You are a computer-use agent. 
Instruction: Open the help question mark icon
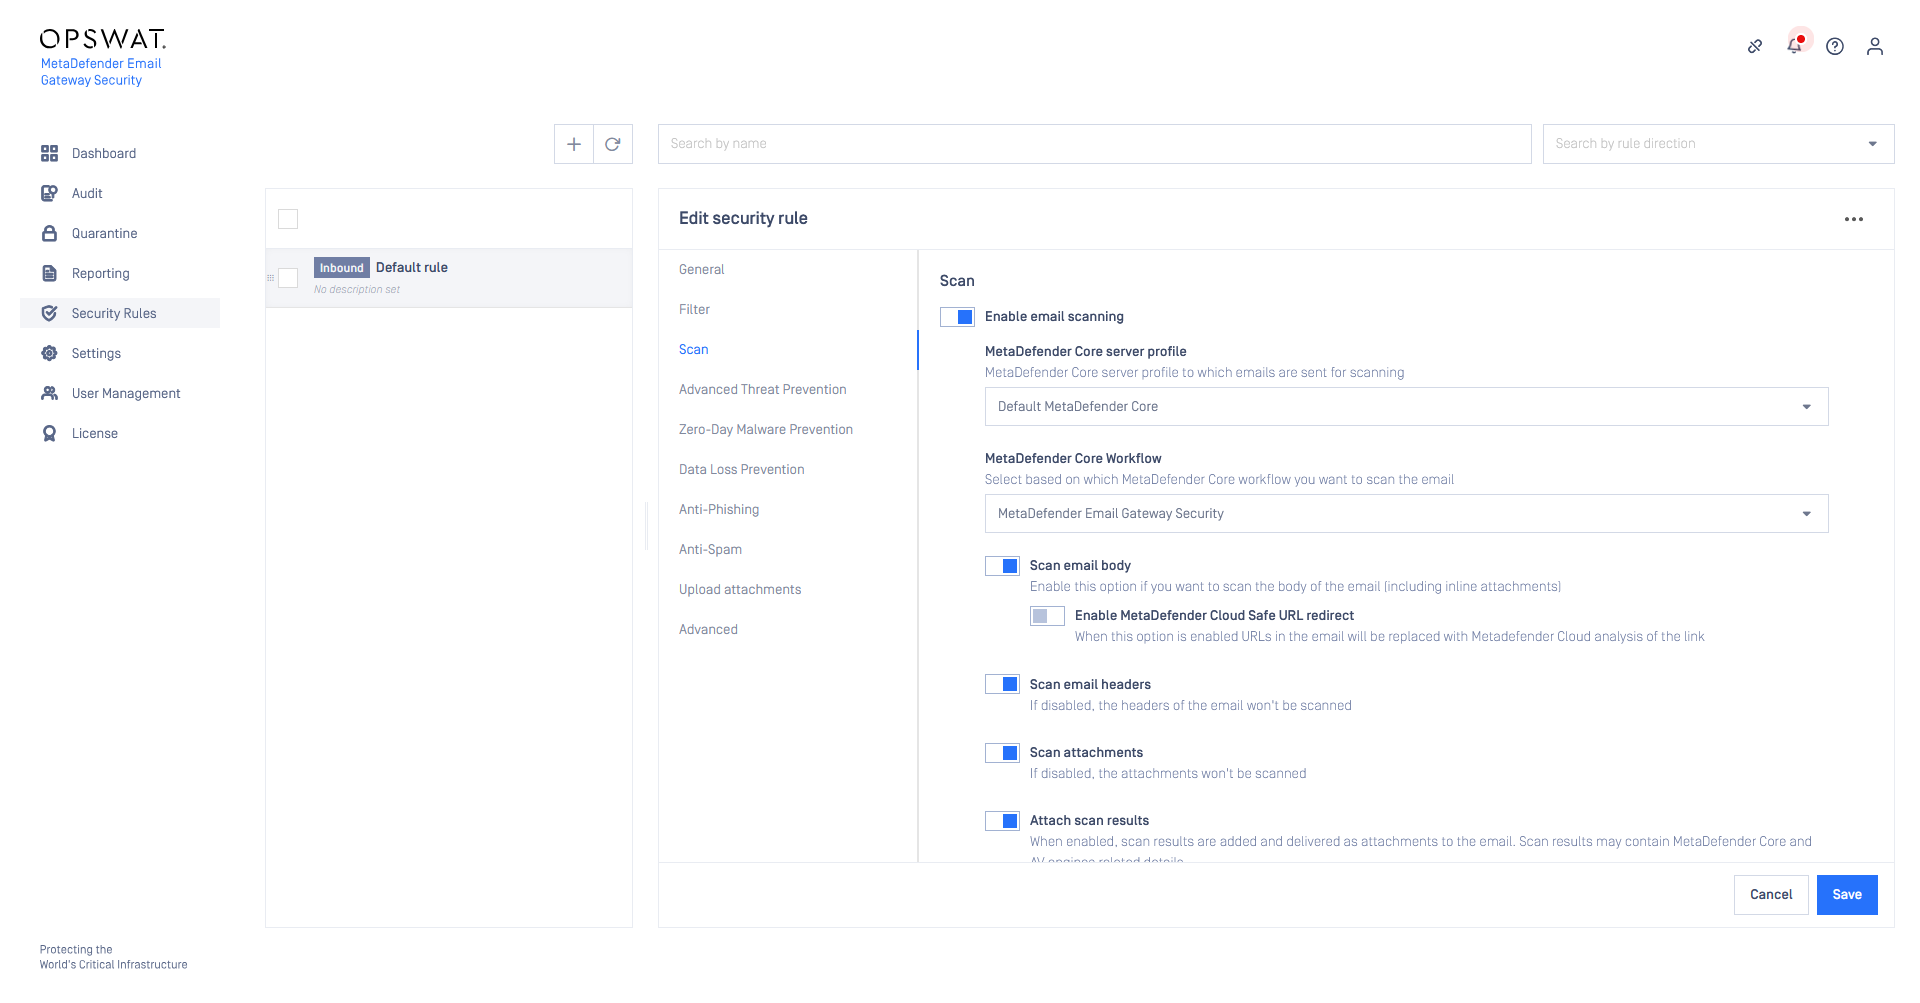click(1835, 46)
